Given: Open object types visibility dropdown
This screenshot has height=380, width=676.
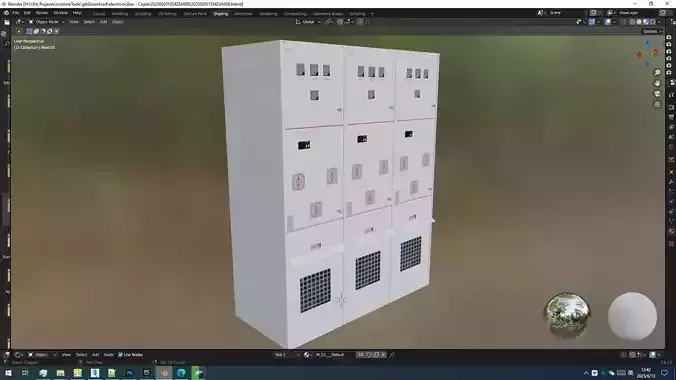Looking at the screenshot, I should coord(580,22).
